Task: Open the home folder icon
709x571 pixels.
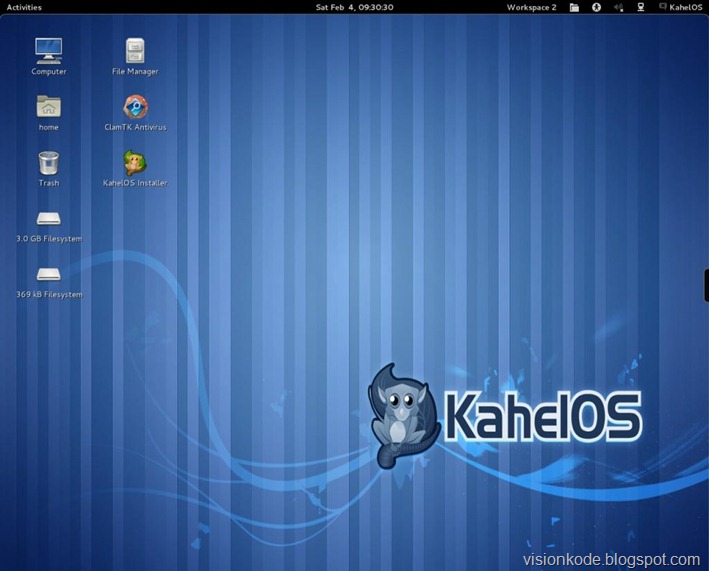Action: pyautogui.click(x=48, y=106)
